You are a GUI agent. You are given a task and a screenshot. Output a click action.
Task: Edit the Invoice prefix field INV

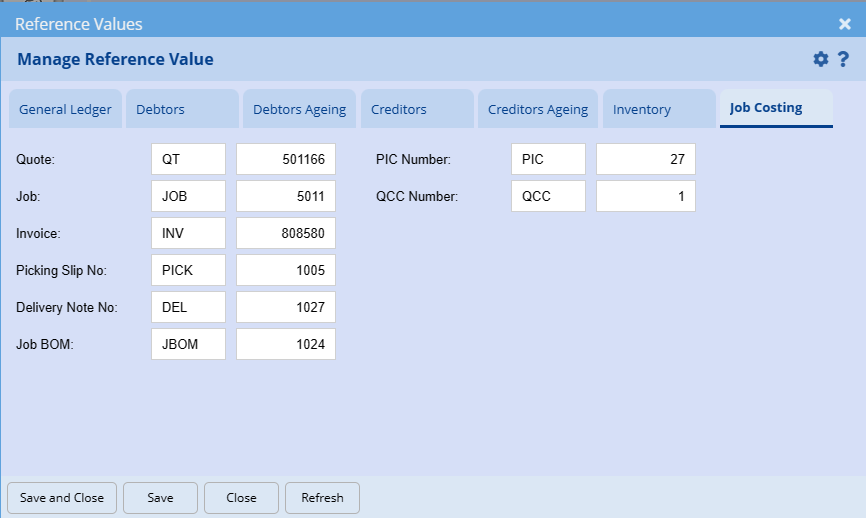coord(188,233)
